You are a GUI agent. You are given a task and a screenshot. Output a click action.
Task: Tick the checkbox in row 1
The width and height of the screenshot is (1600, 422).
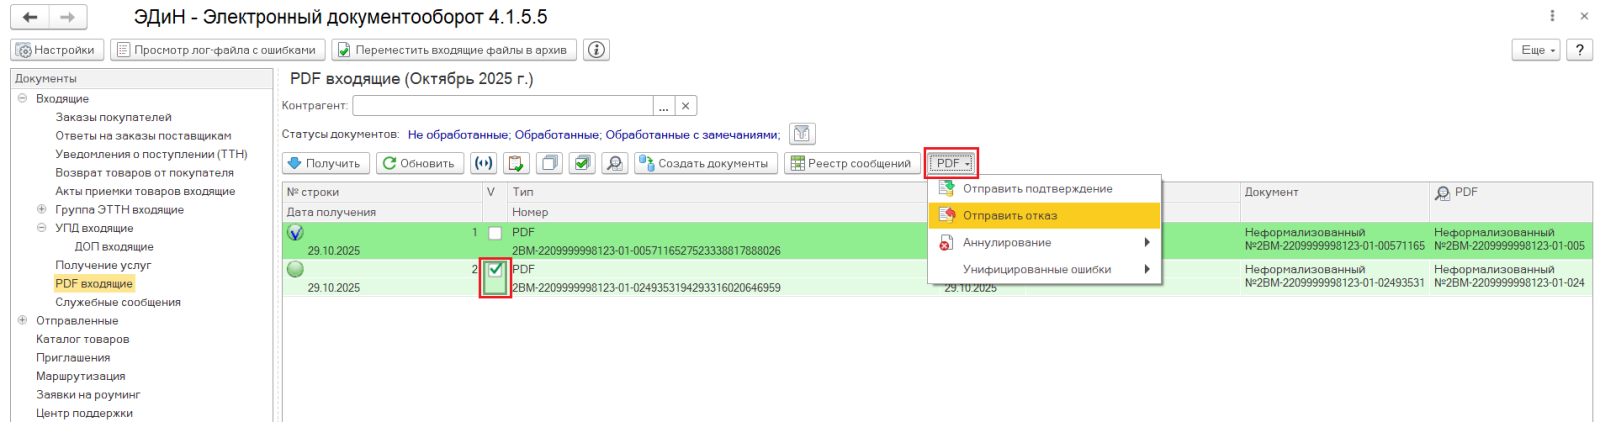pyautogui.click(x=495, y=233)
